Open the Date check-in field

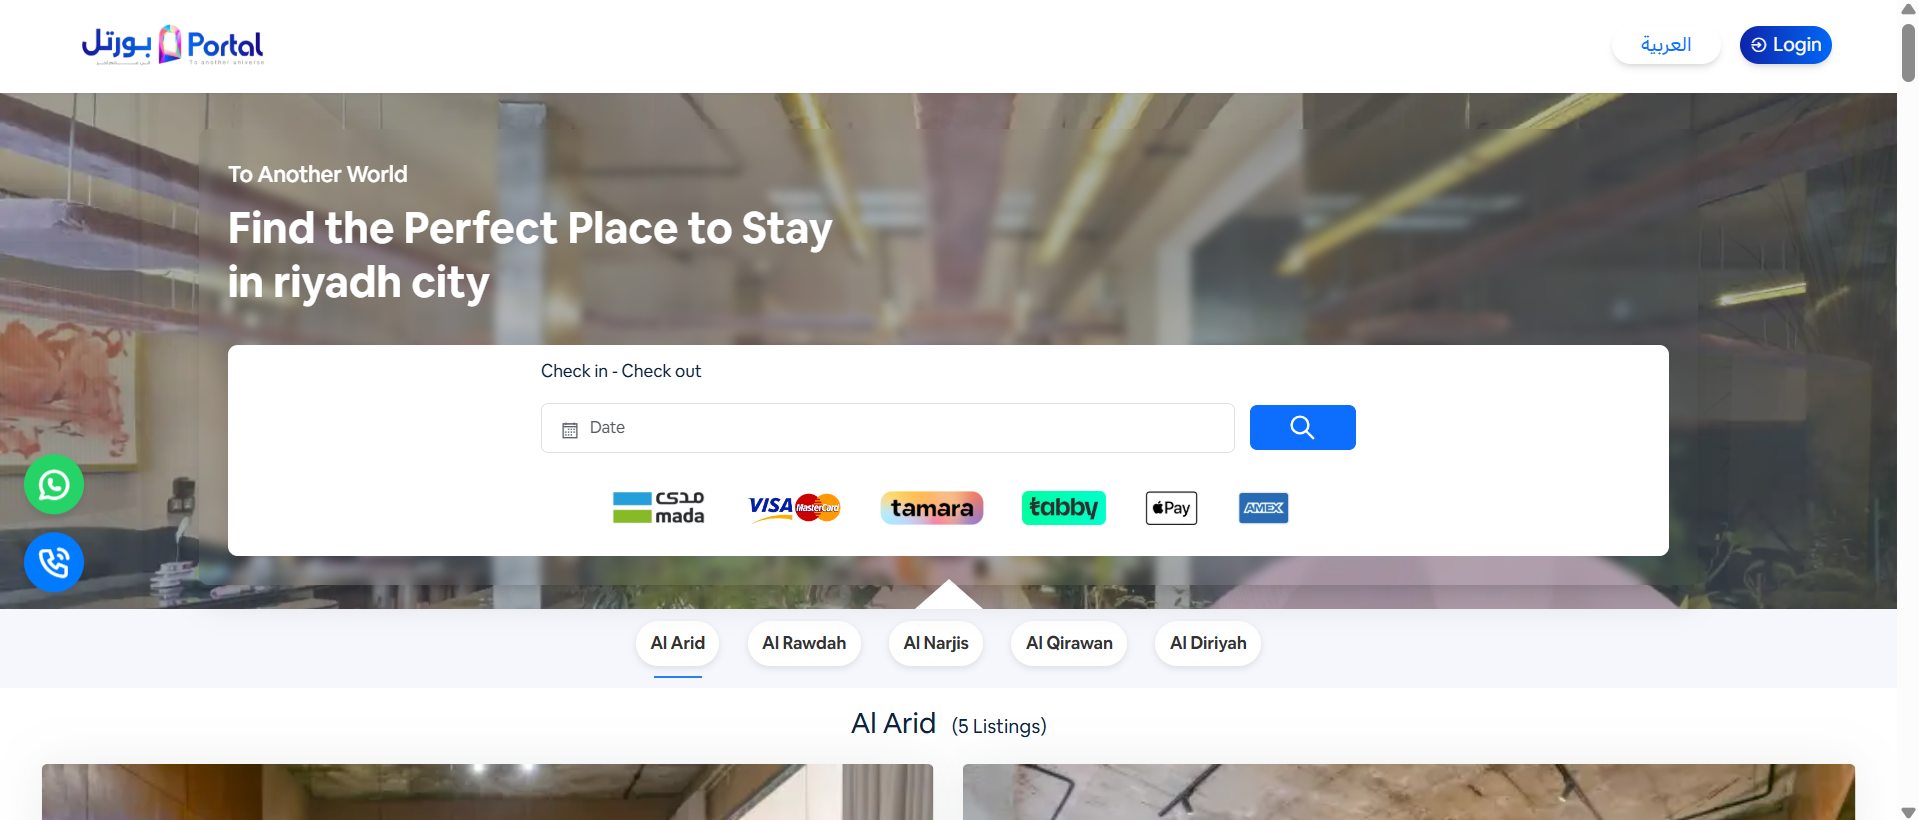click(888, 428)
